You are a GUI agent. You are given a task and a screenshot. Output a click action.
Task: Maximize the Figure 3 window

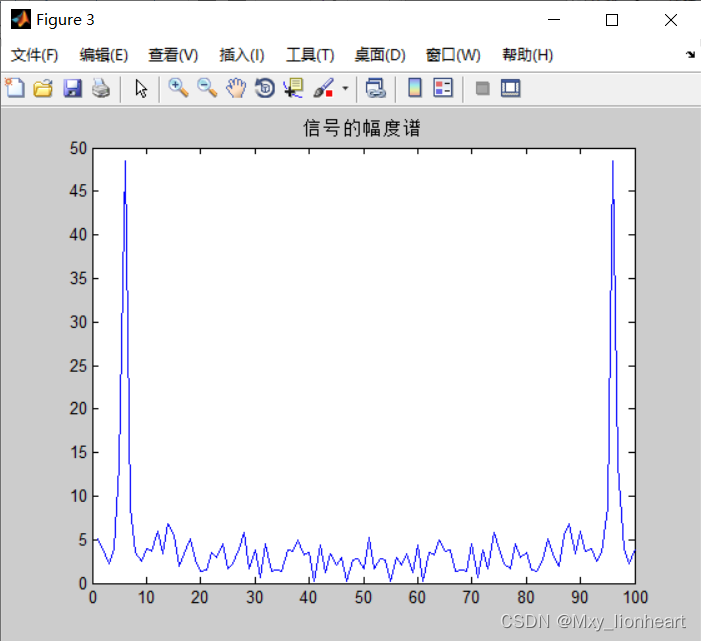click(x=612, y=20)
